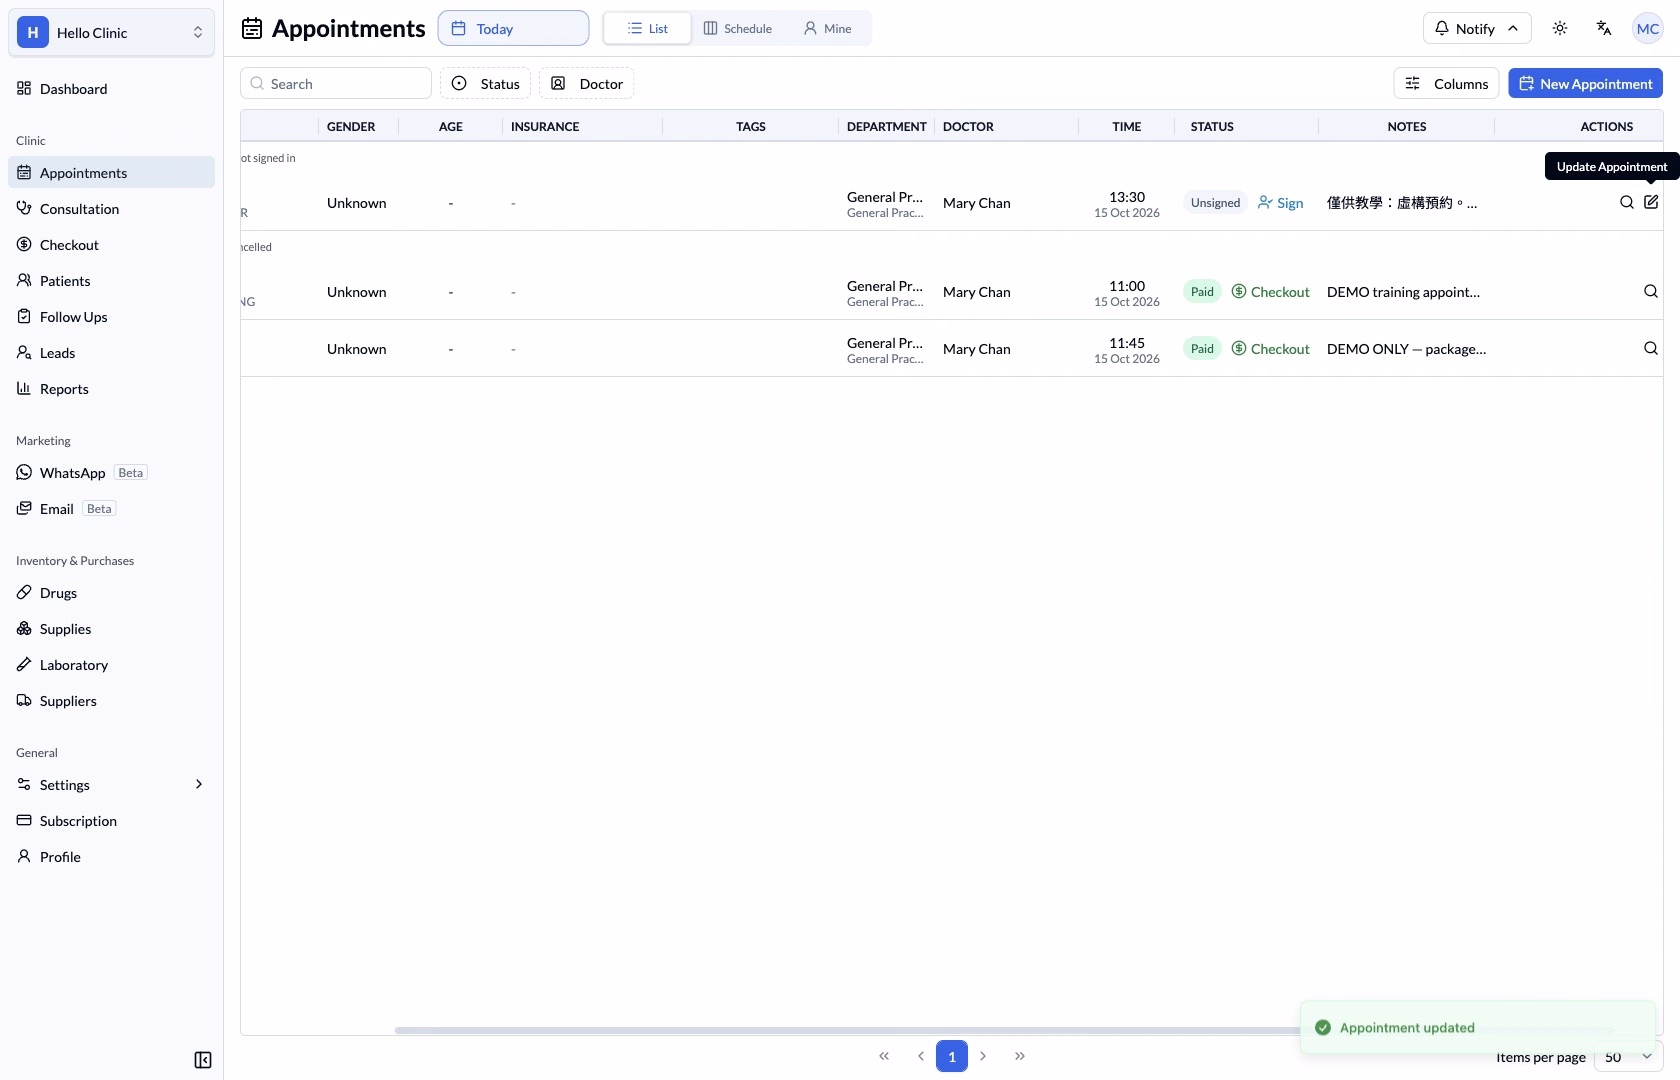Open Checkout for 11:45 appointment
Image resolution: width=1680 pixels, height=1080 pixels.
tap(1270, 349)
